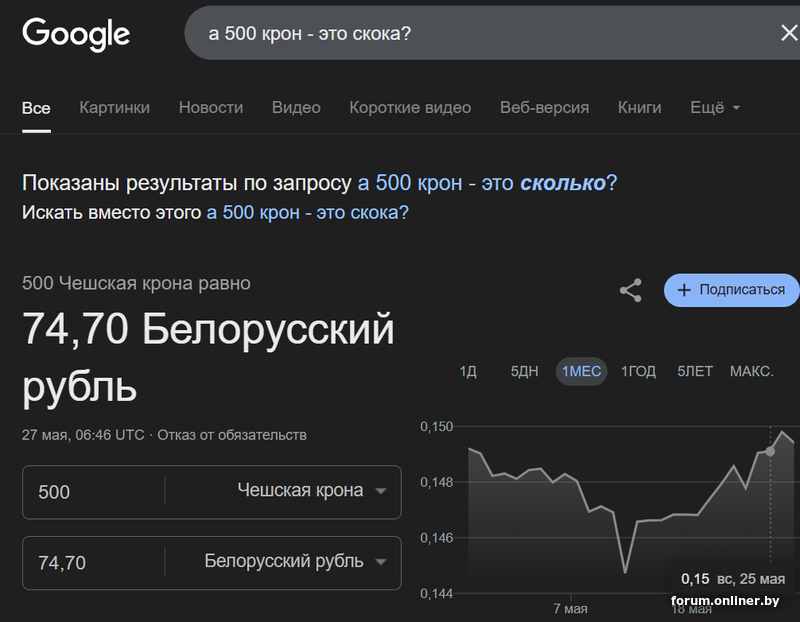The width and height of the screenshot is (800, 622).
Task: Open the Картинки tab
Action: pyautogui.click(x=115, y=108)
